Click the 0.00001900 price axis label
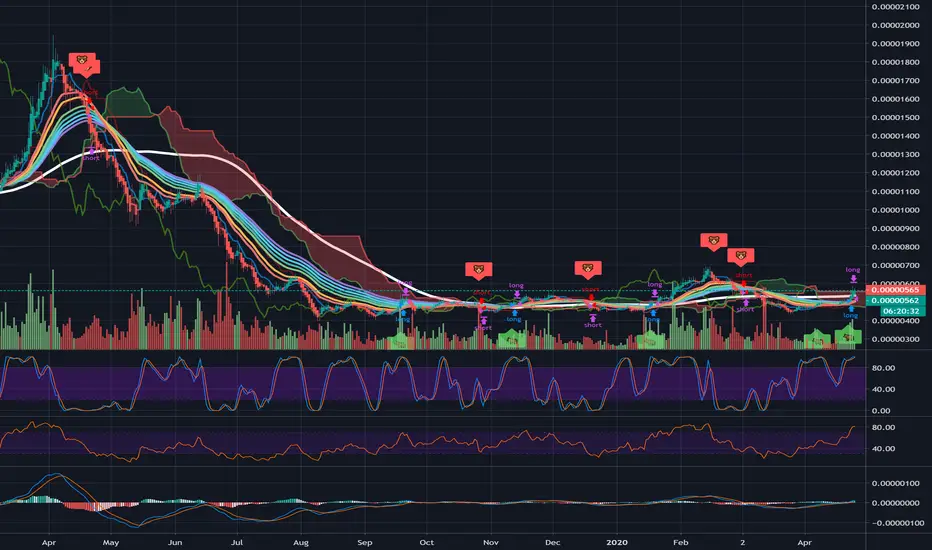The width and height of the screenshot is (932, 550). [x=895, y=44]
